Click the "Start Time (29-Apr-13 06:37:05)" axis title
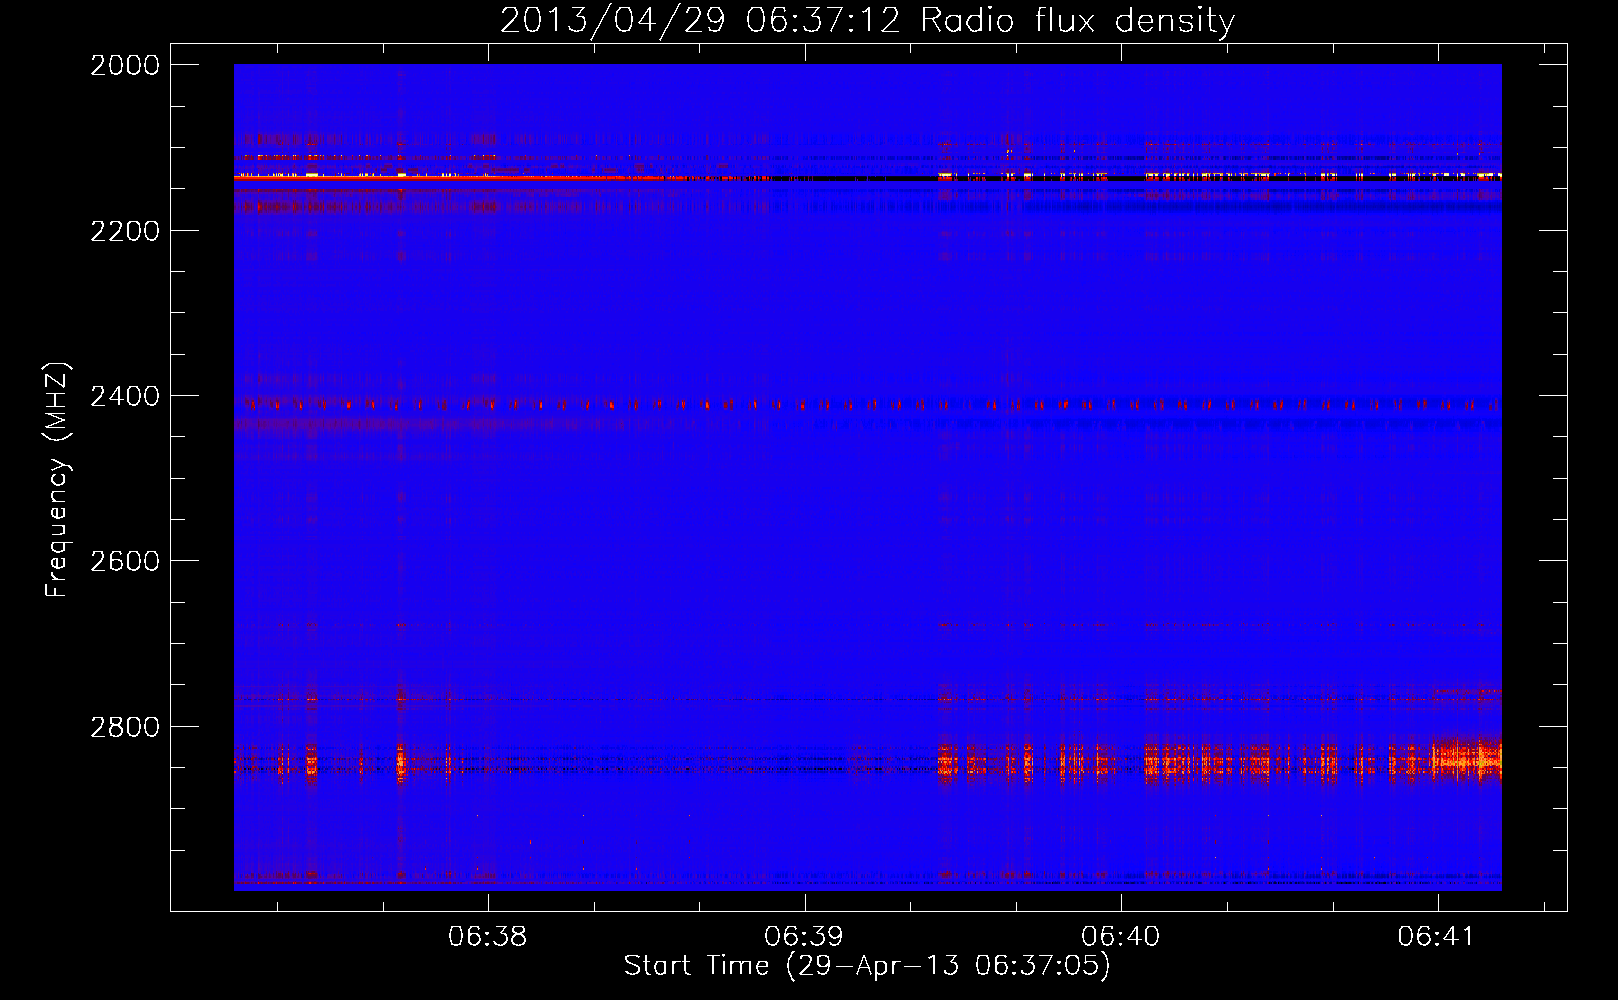 tap(867, 966)
